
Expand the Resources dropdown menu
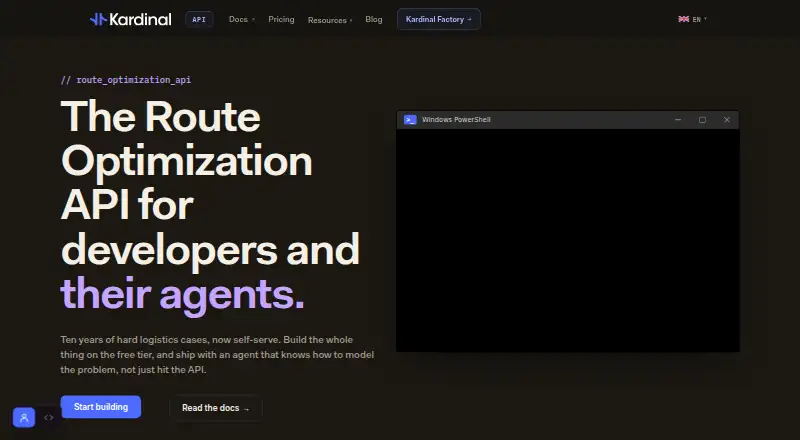330,20
